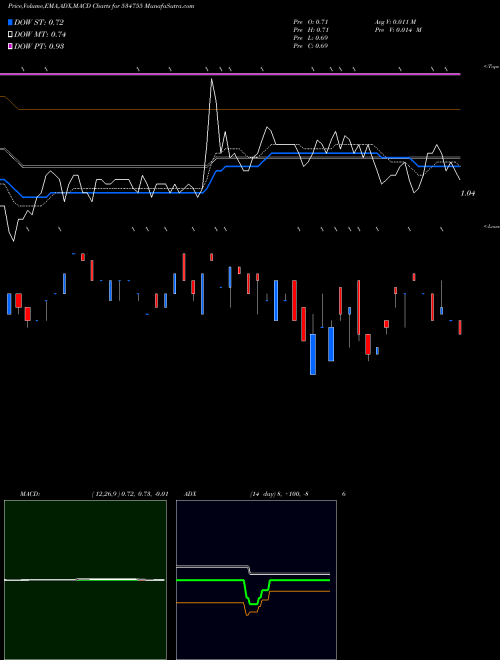The height and width of the screenshot is (660, 500).
Task: Click the MACD '(12,26,9)' values text
Action: click(130, 494)
